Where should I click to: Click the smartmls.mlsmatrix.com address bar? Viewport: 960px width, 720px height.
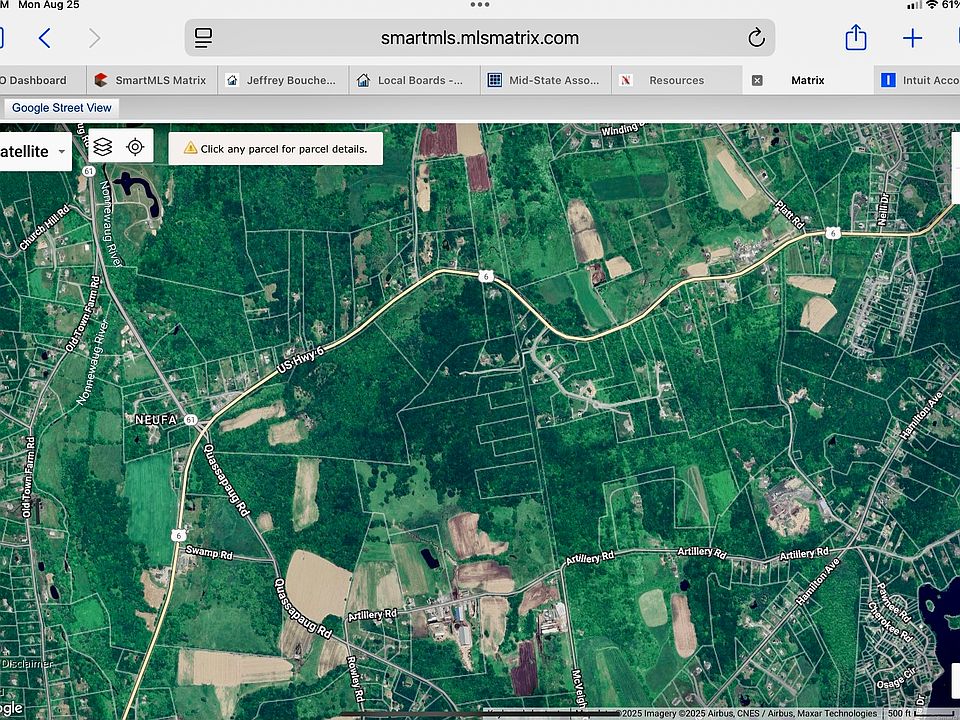tap(479, 39)
